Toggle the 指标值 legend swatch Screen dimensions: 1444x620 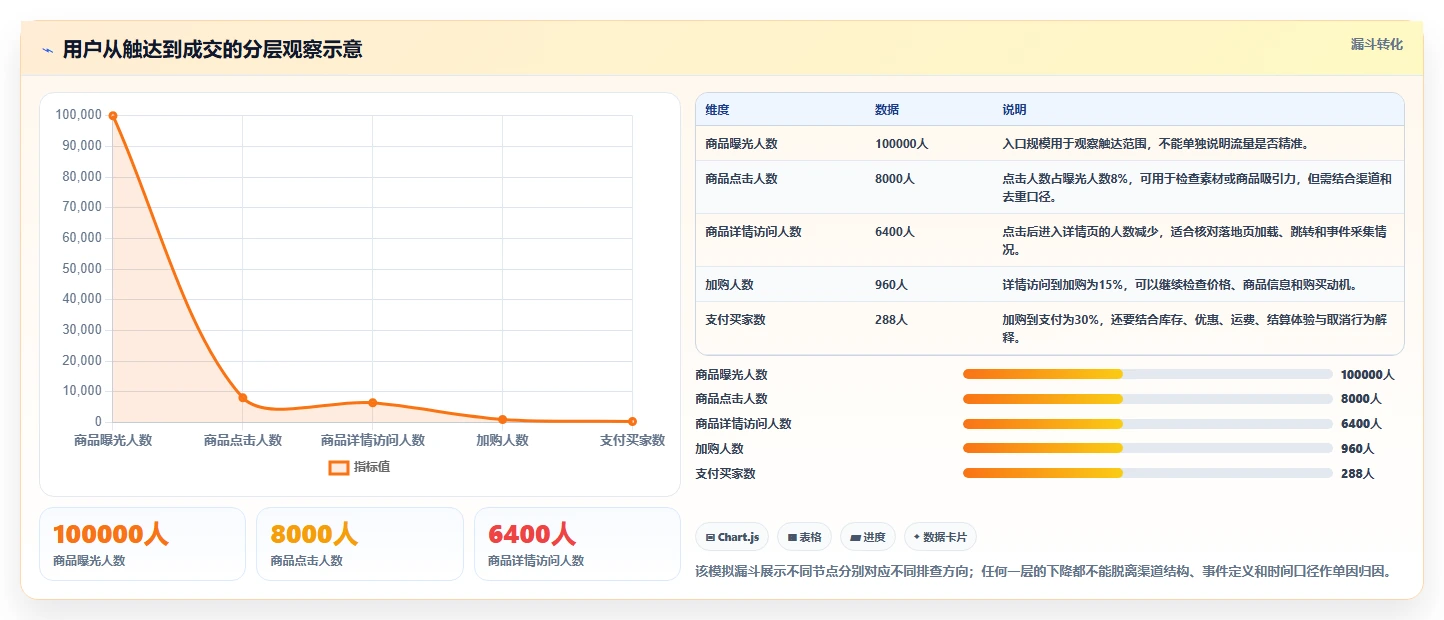(339, 467)
